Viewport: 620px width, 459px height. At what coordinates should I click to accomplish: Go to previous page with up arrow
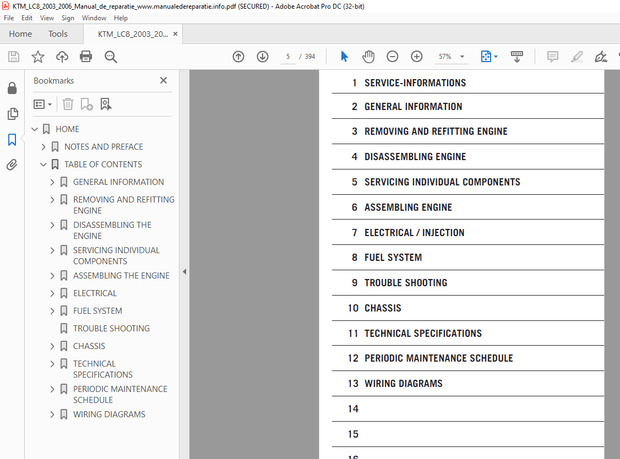tap(238, 57)
